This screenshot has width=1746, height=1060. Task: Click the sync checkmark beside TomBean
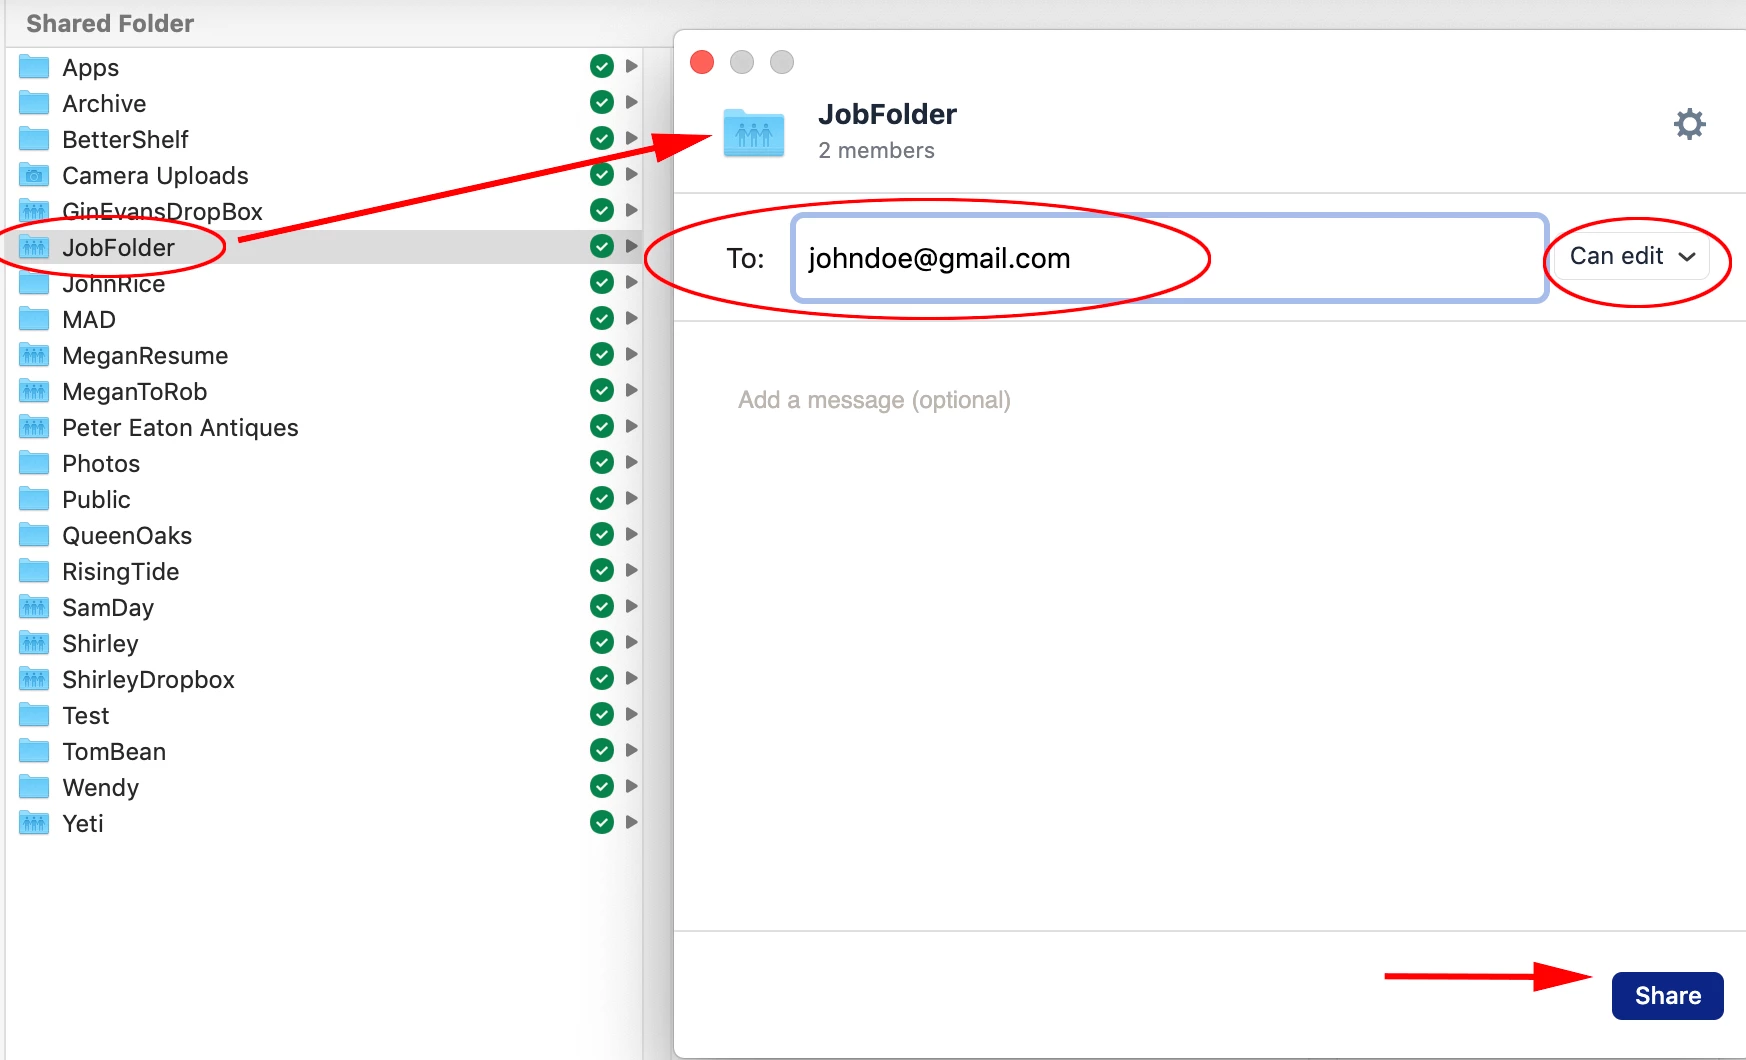click(602, 750)
